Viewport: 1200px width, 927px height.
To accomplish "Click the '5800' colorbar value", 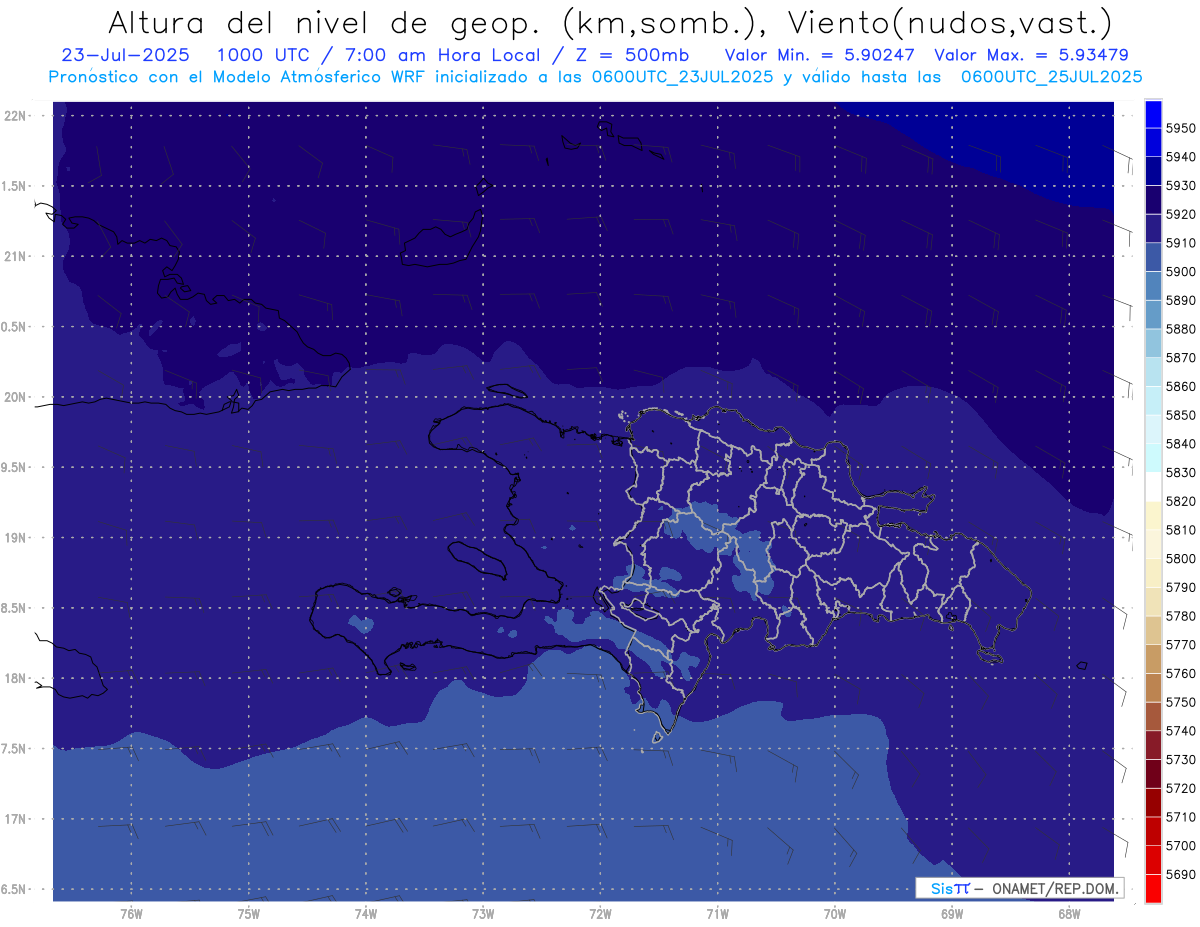I will (x=1181, y=559).
